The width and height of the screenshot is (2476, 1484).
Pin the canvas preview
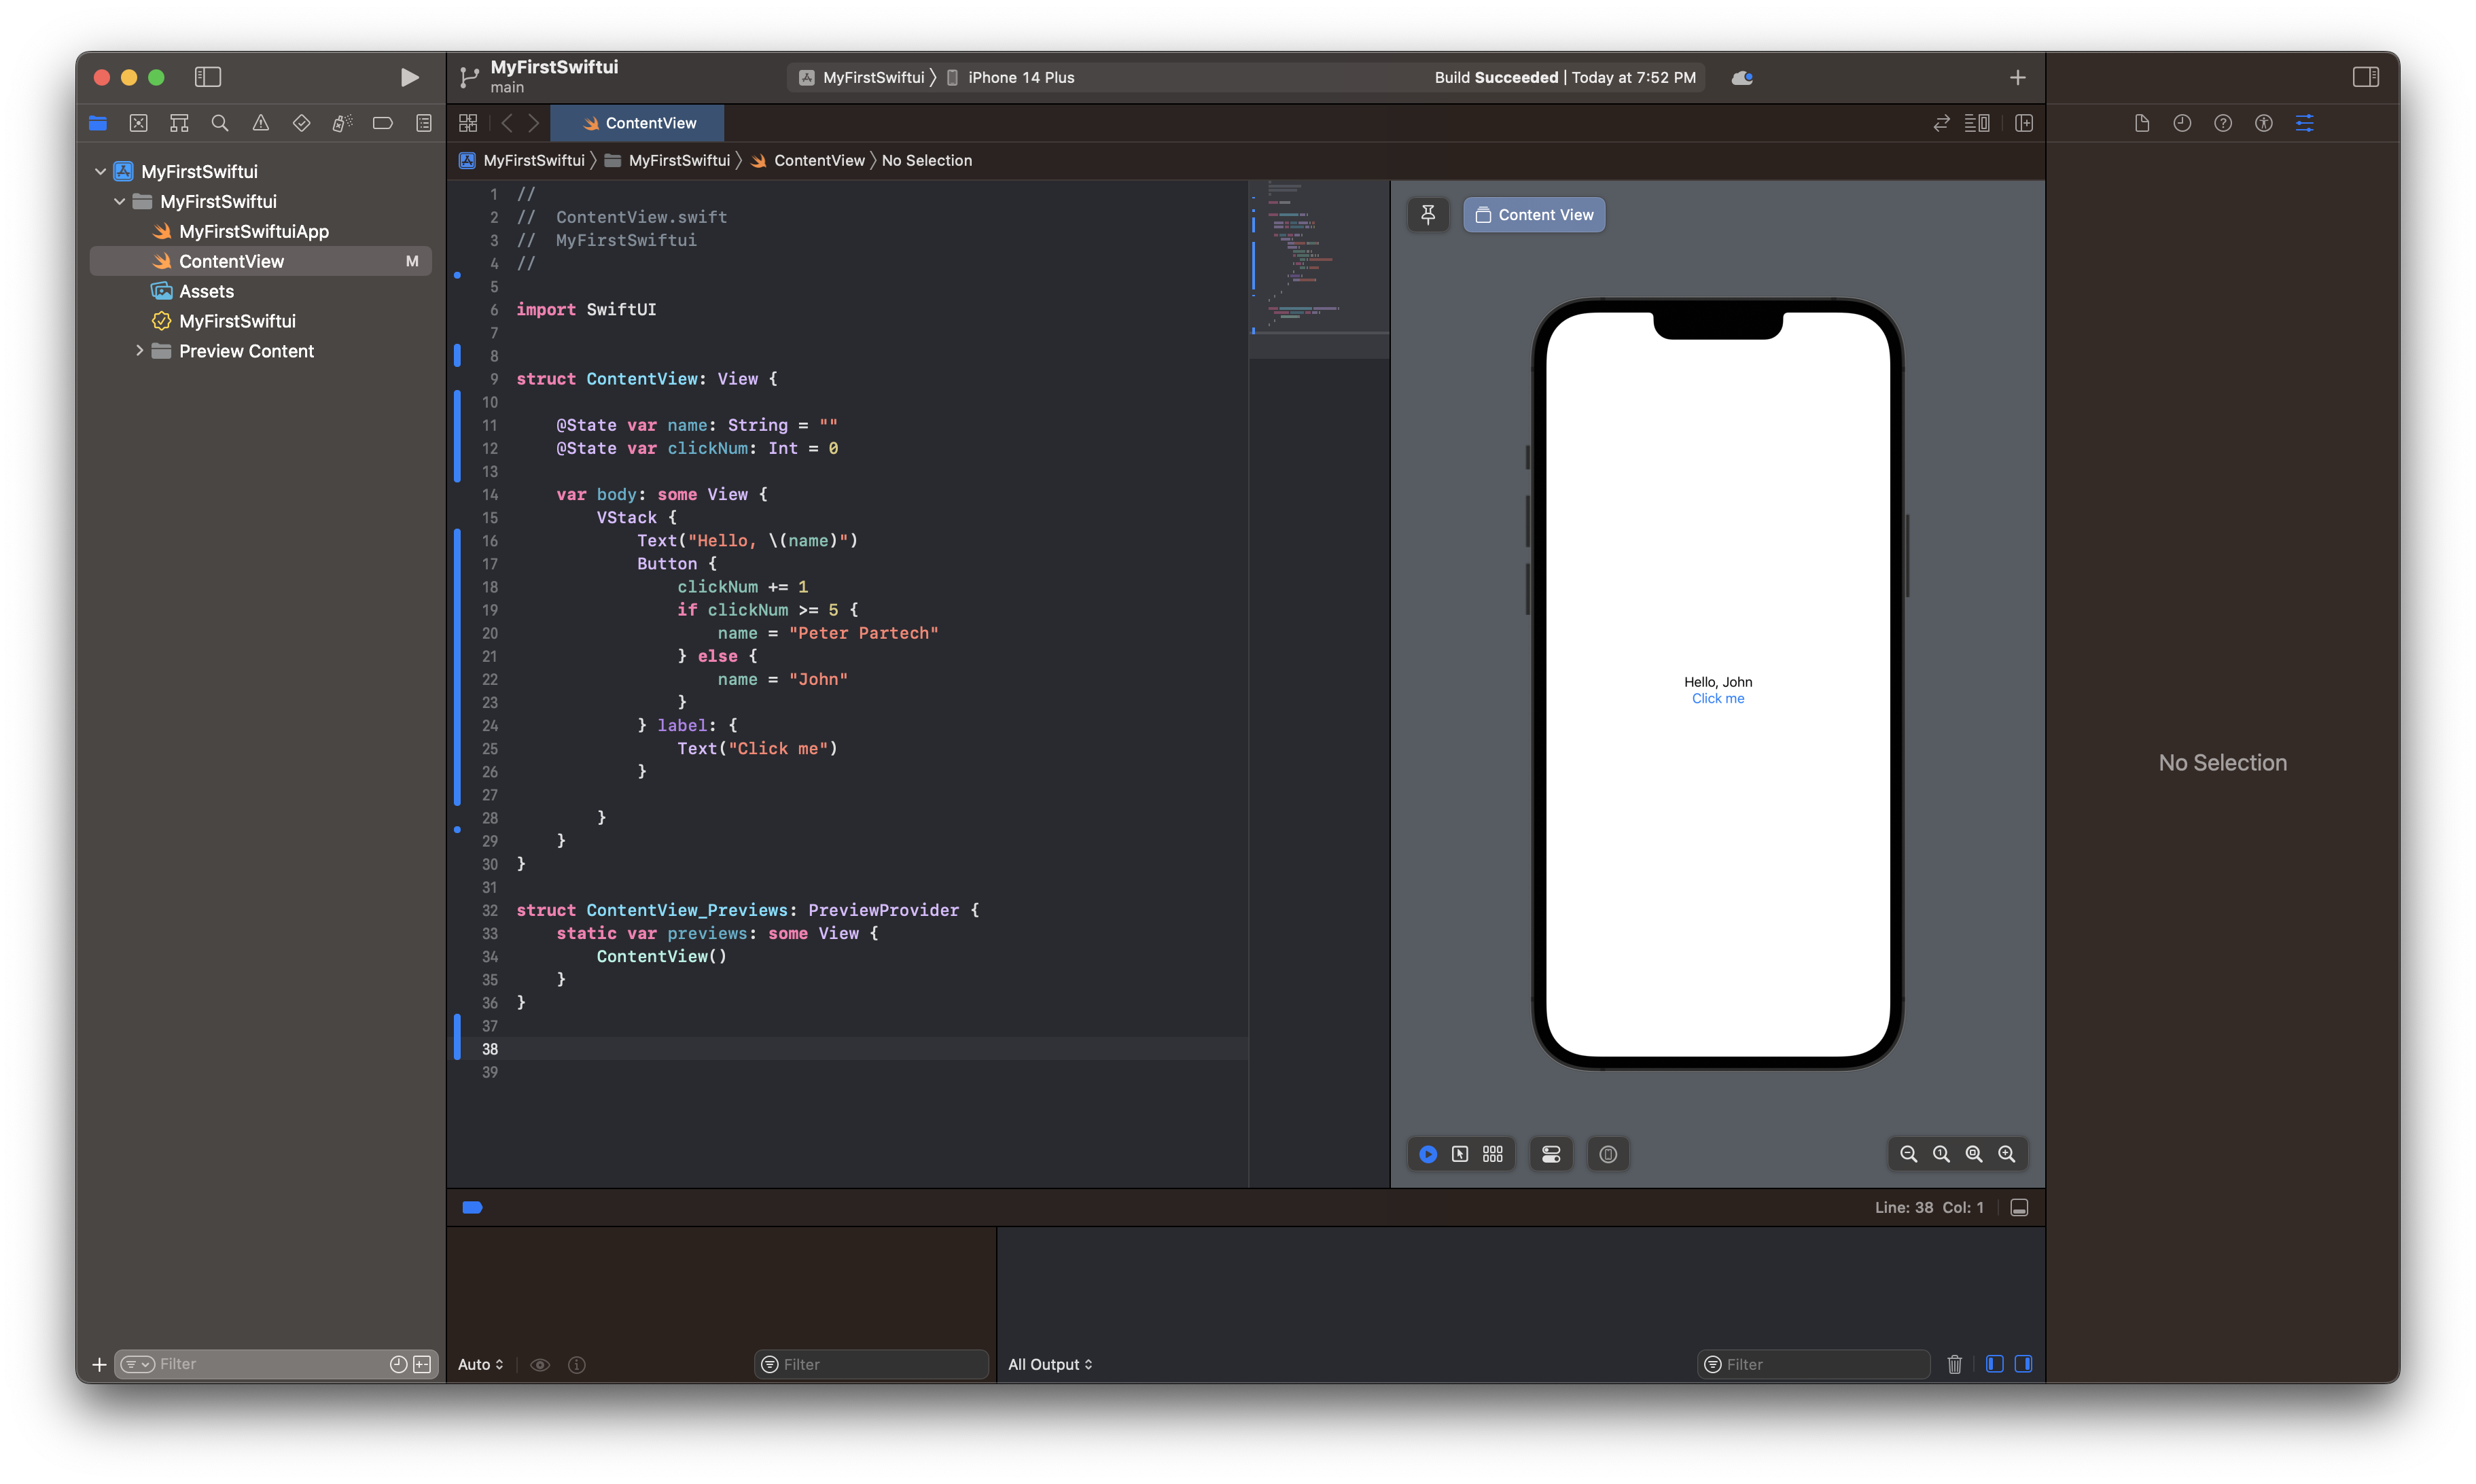[1428, 214]
